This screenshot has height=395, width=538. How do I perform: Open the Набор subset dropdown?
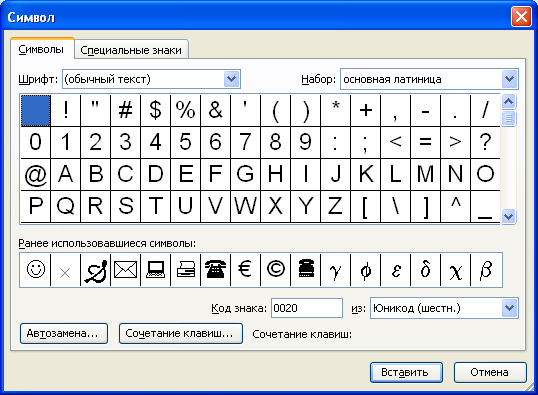point(510,79)
